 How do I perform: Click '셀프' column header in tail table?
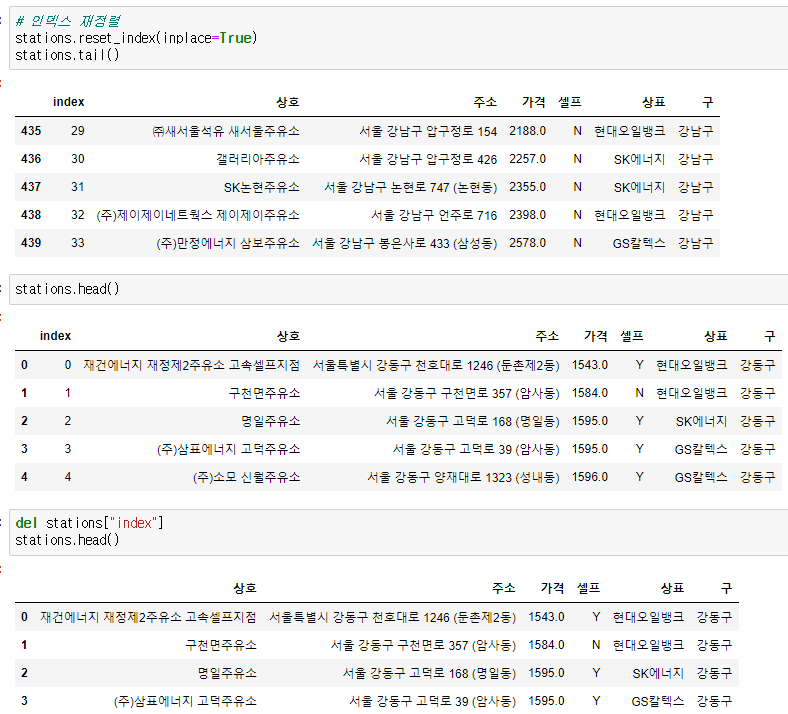click(x=570, y=102)
